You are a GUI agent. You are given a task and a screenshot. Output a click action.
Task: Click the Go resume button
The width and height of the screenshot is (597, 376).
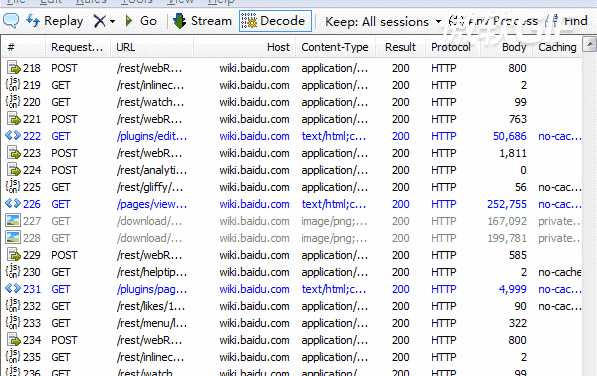click(x=141, y=21)
